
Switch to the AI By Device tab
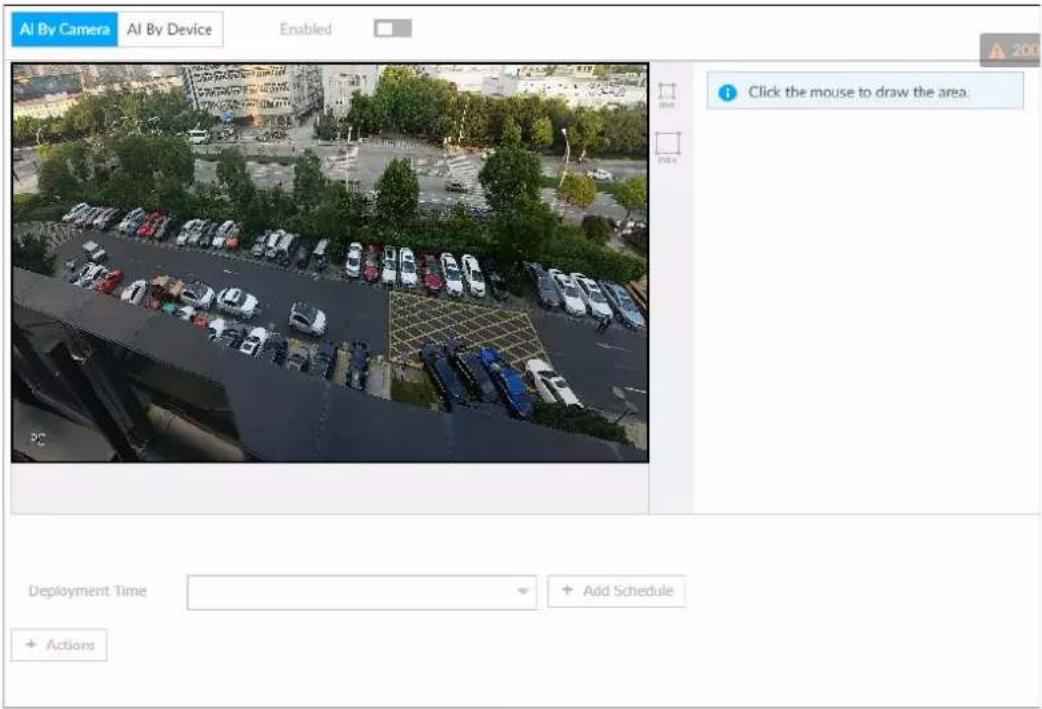[x=170, y=29]
